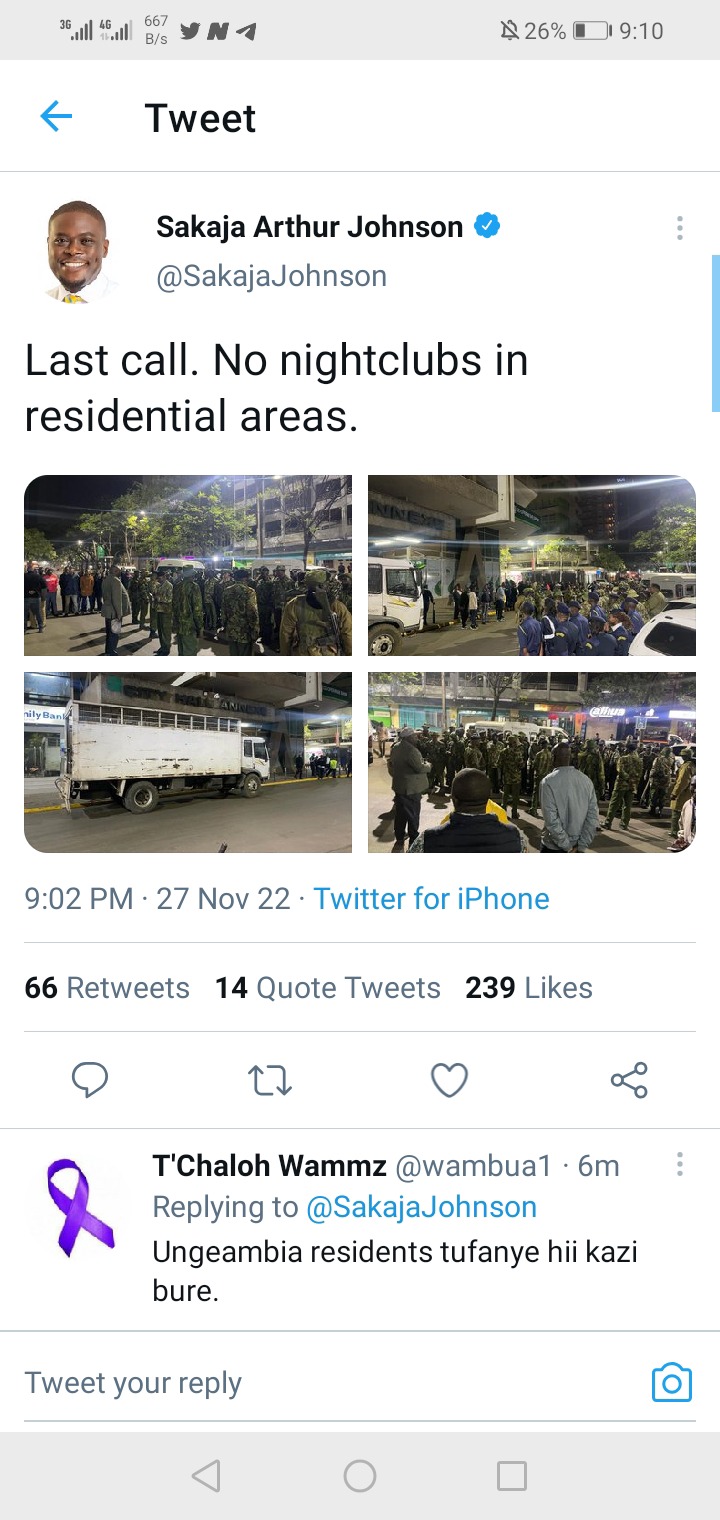View the 66 Retweets list
This screenshot has height=1520, width=720.
pos(107,988)
